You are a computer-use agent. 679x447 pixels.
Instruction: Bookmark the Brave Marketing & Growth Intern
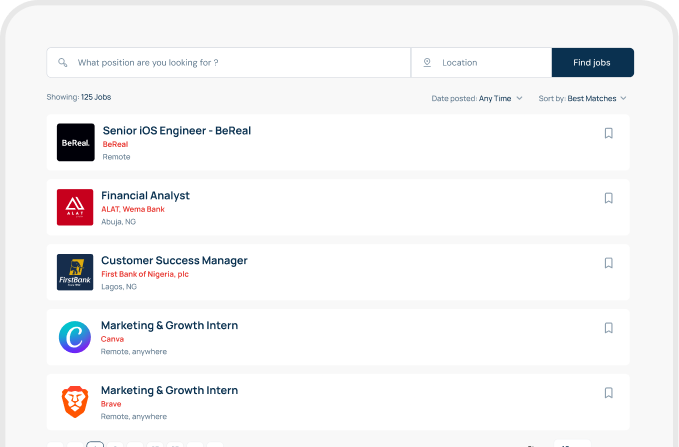[x=608, y=393]
